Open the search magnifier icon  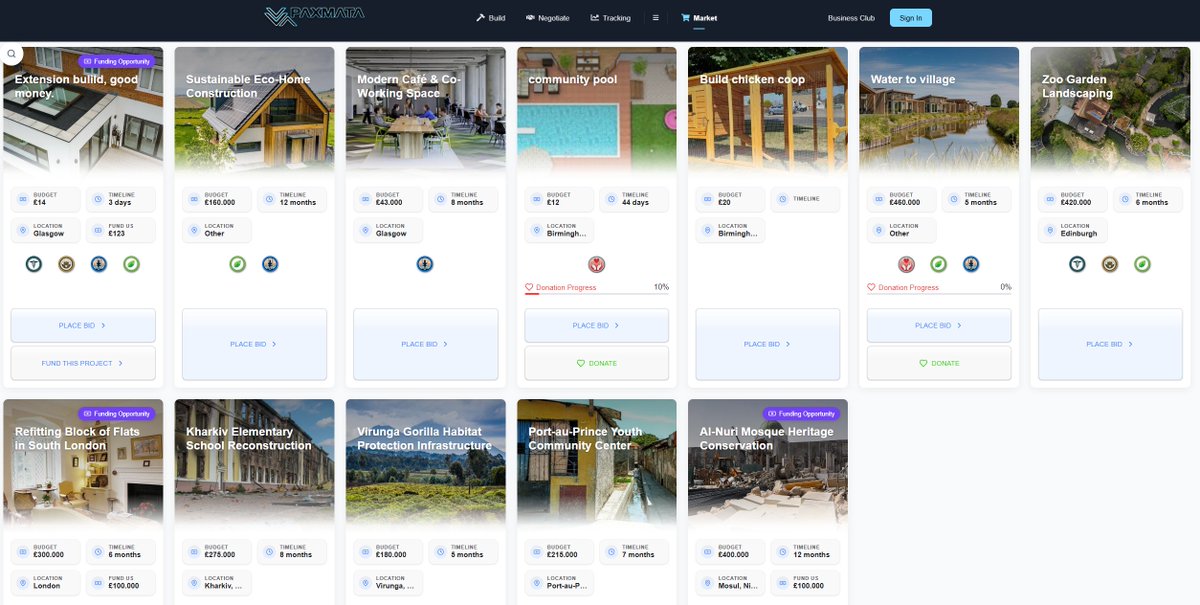(x=11, y=54)
